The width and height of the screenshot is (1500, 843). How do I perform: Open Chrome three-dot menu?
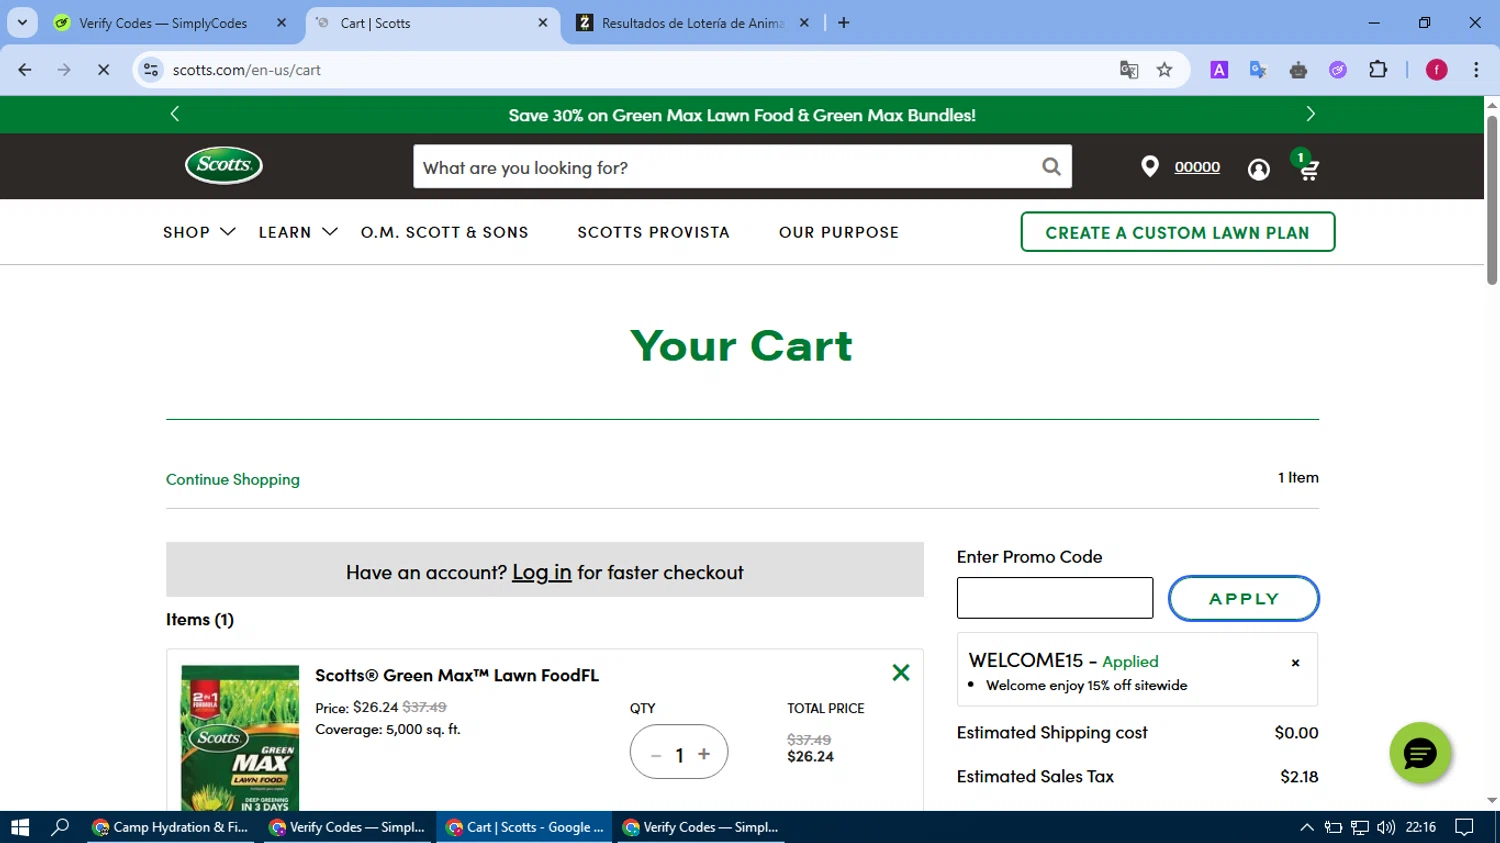click(1476, 70)
